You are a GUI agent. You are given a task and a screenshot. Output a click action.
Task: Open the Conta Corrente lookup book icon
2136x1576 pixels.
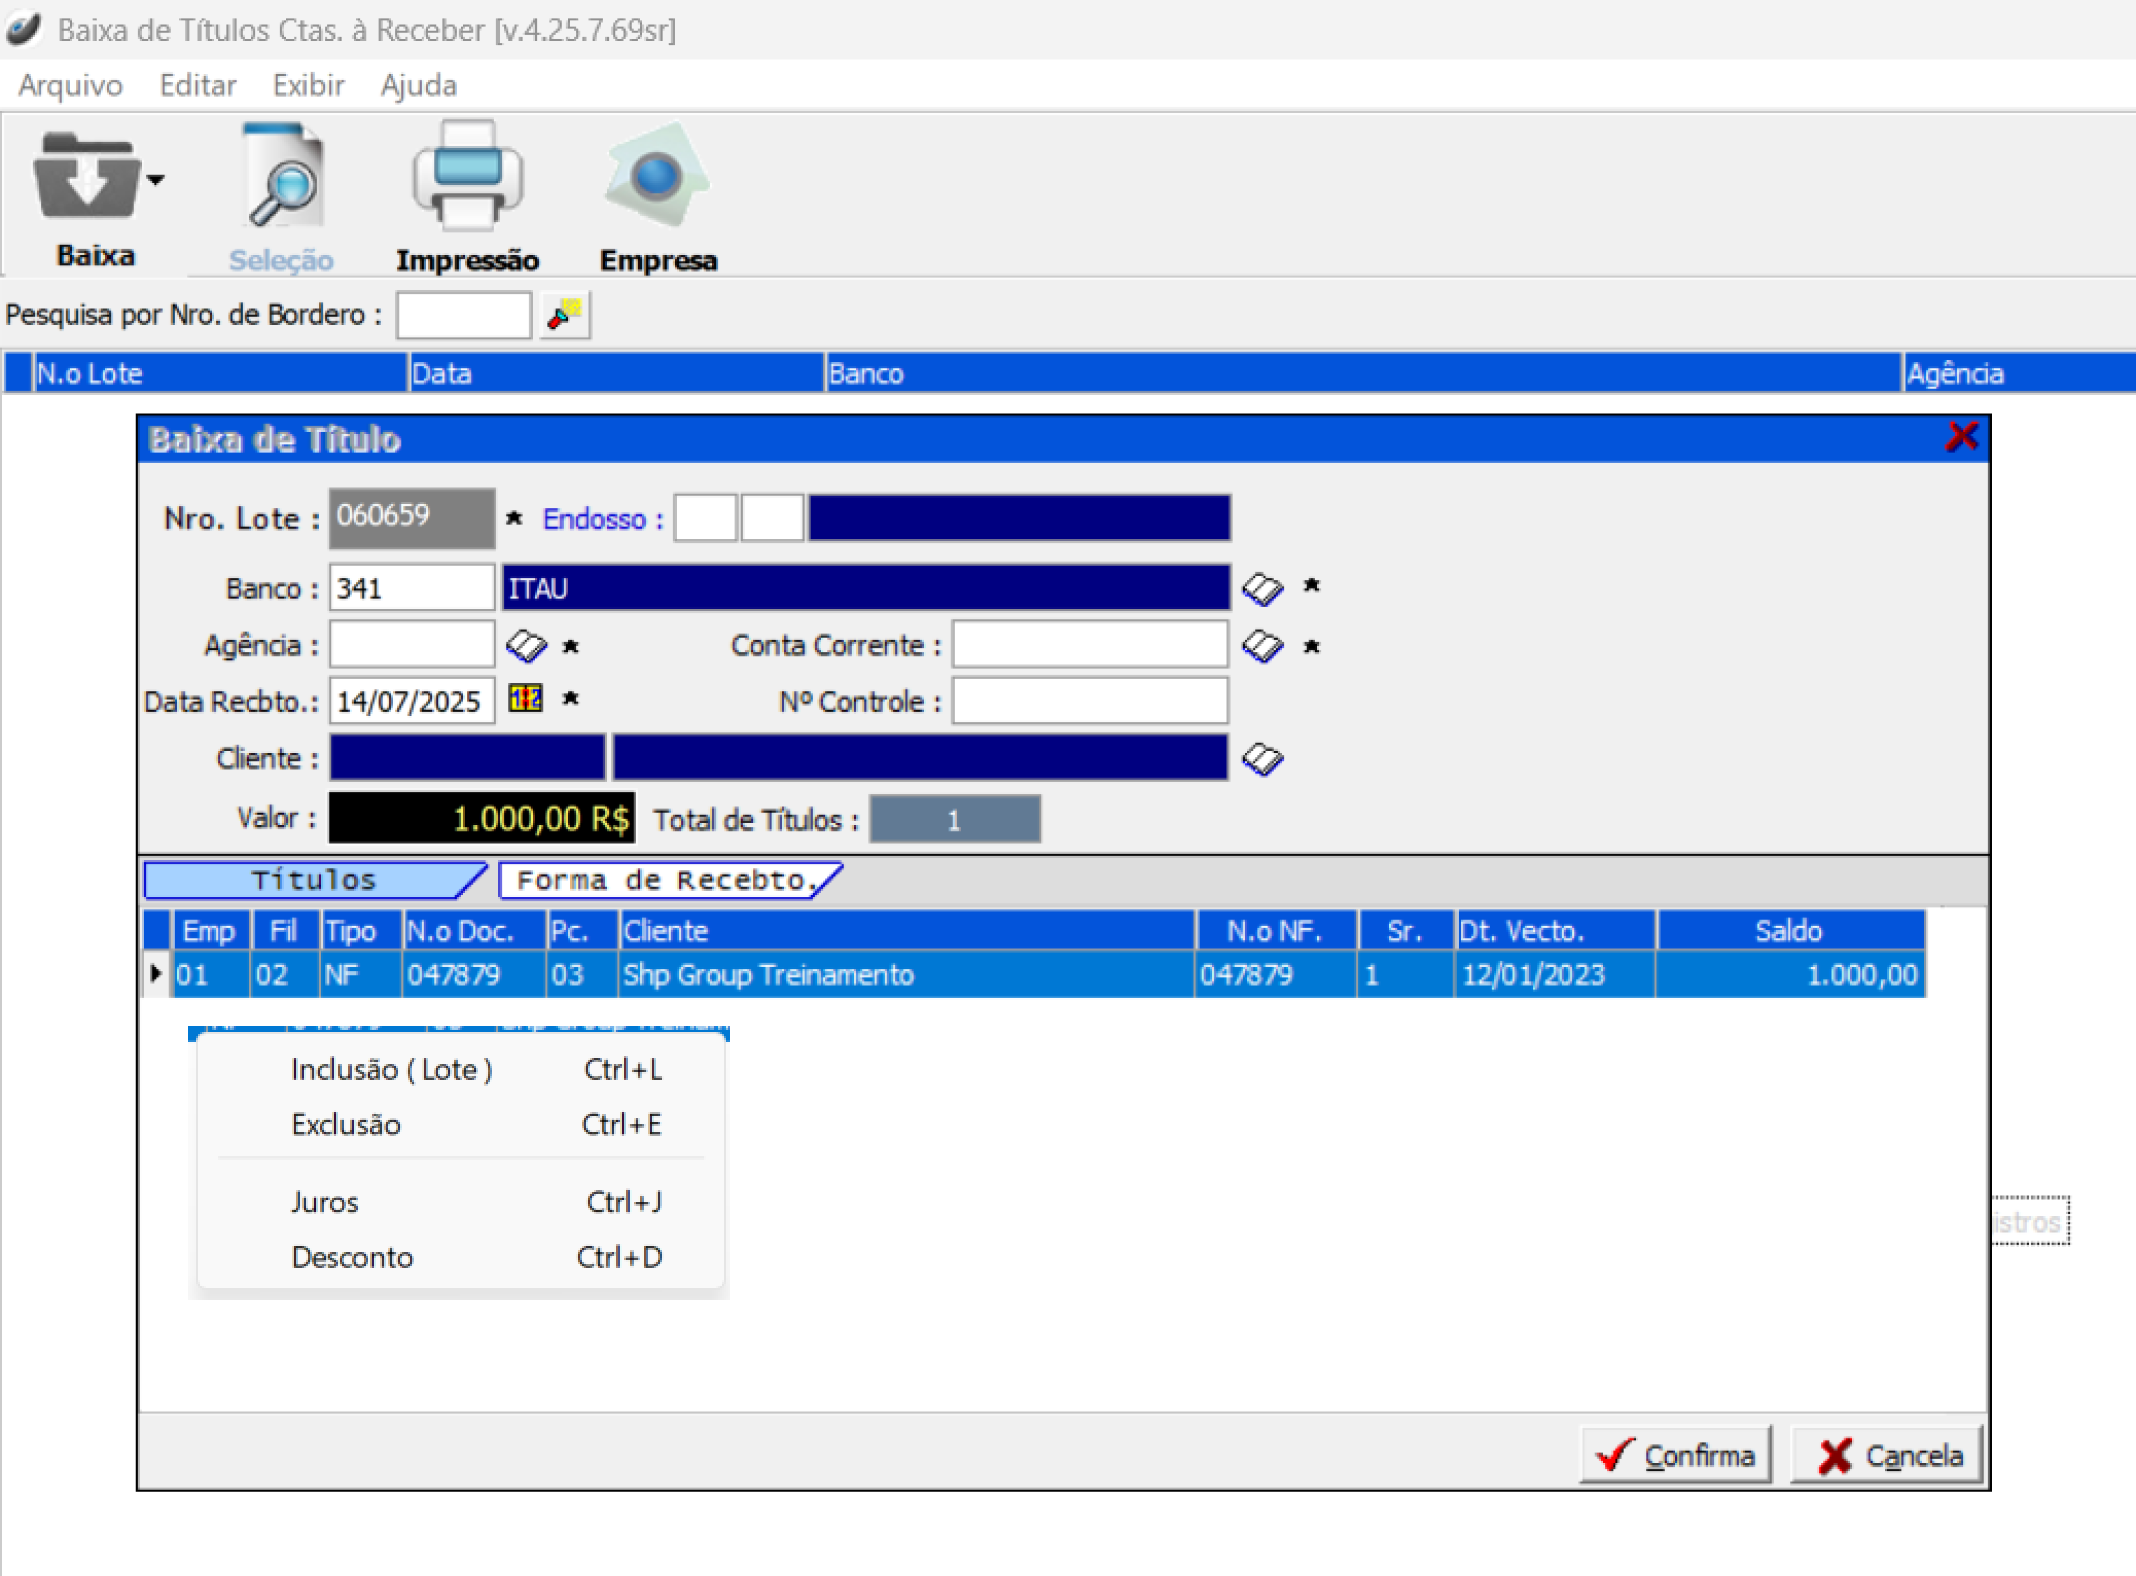(x=1262, y=646)
